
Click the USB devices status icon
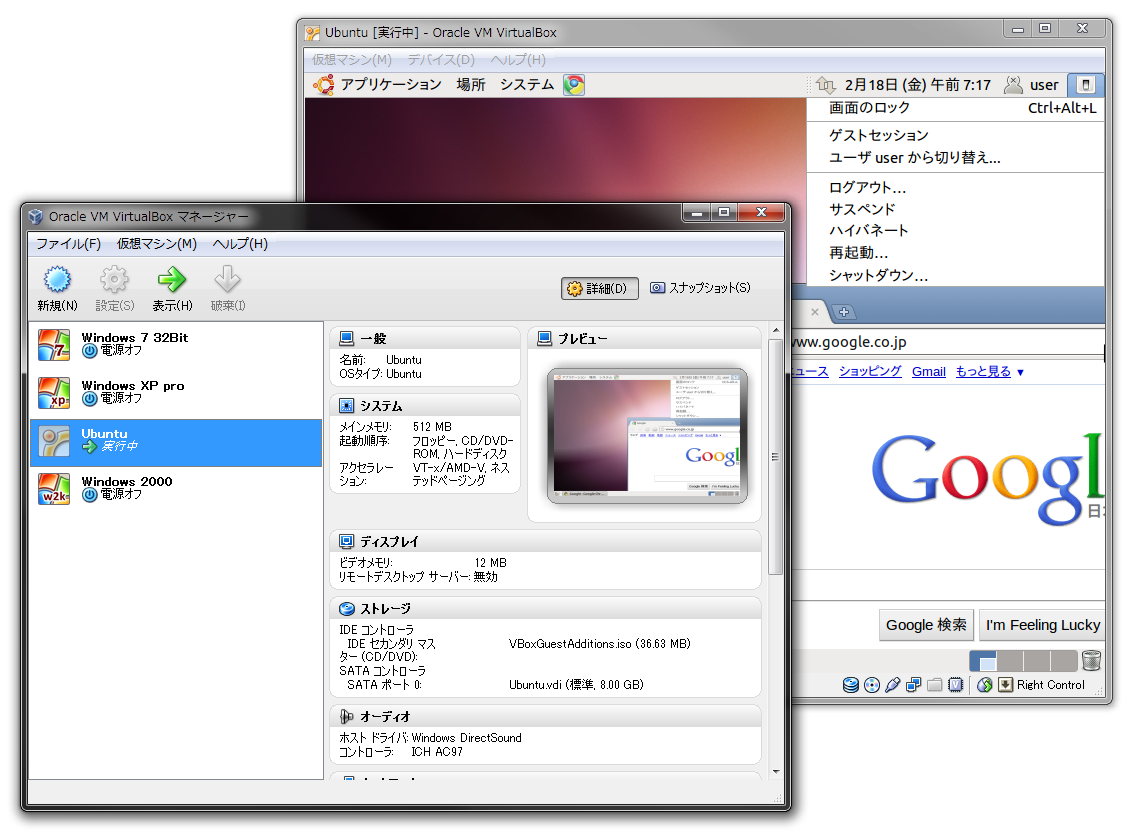point(893,685)
